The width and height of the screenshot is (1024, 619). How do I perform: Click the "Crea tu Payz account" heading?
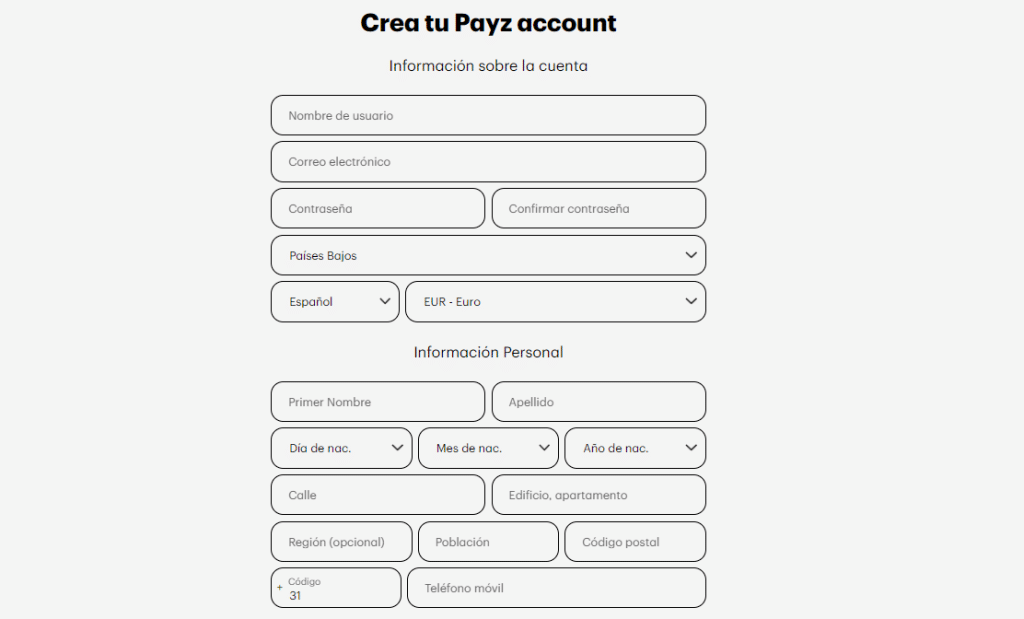pyautogui.click(x=488, y=22)
